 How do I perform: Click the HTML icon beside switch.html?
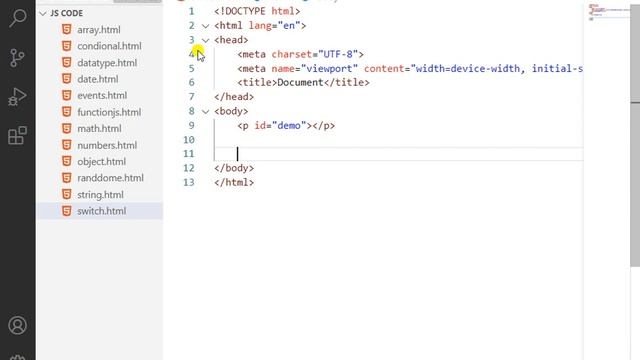67,211
